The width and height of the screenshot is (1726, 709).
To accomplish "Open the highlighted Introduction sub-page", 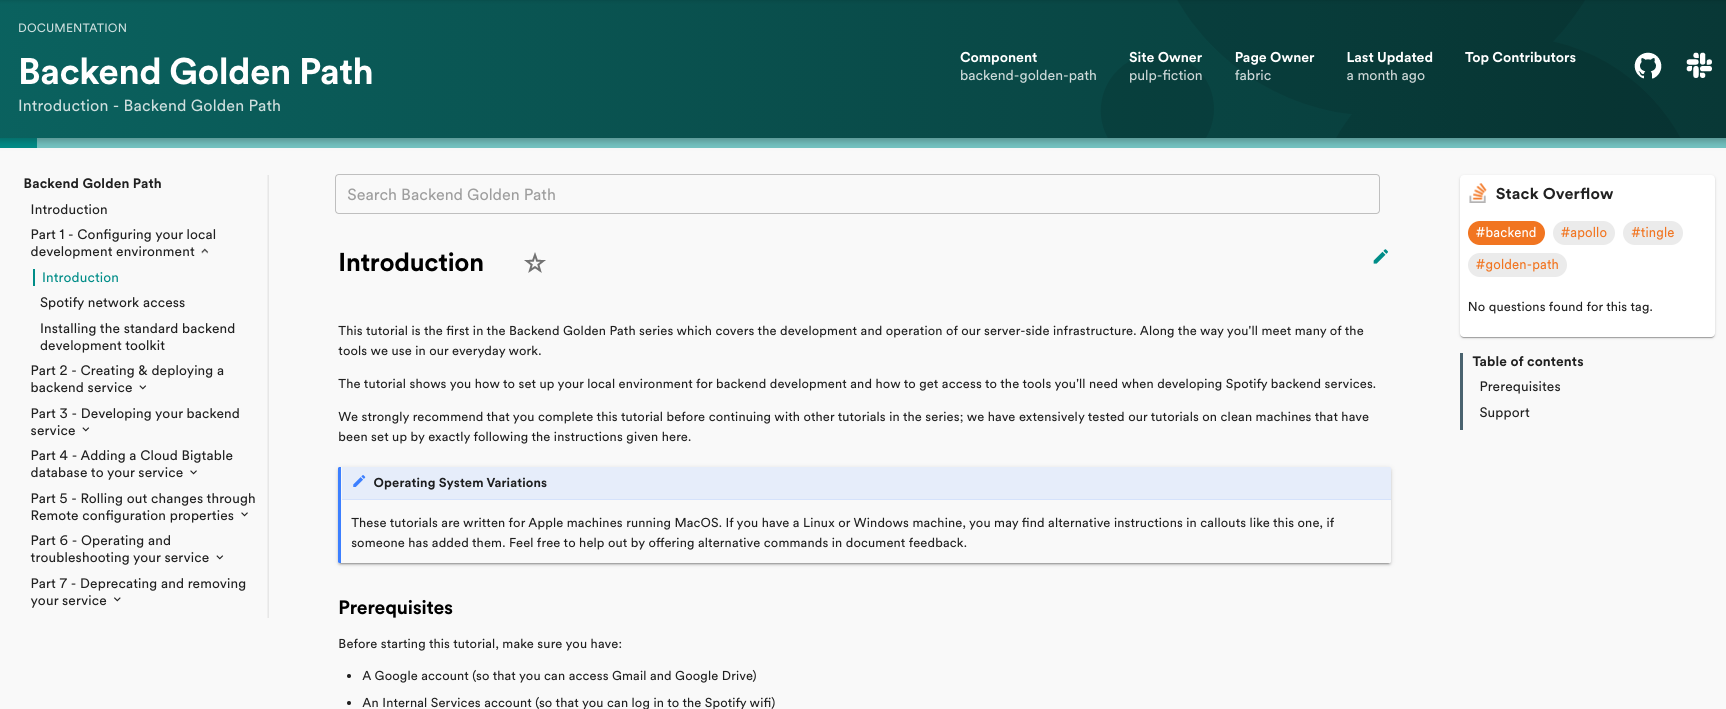I will point(80,278).
